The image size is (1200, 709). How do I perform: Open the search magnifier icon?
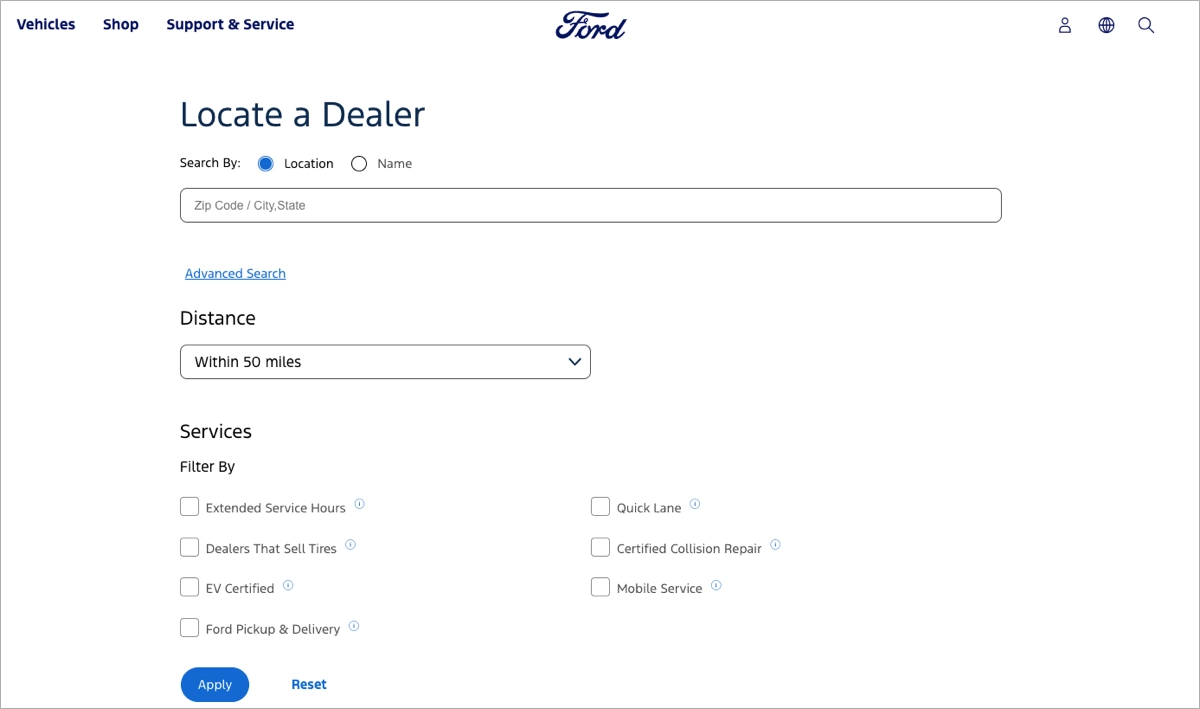click(x=1146, y=25)
